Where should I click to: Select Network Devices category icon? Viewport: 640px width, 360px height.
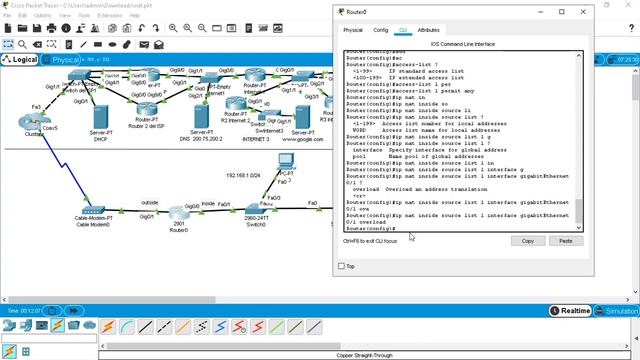(9, 325)
